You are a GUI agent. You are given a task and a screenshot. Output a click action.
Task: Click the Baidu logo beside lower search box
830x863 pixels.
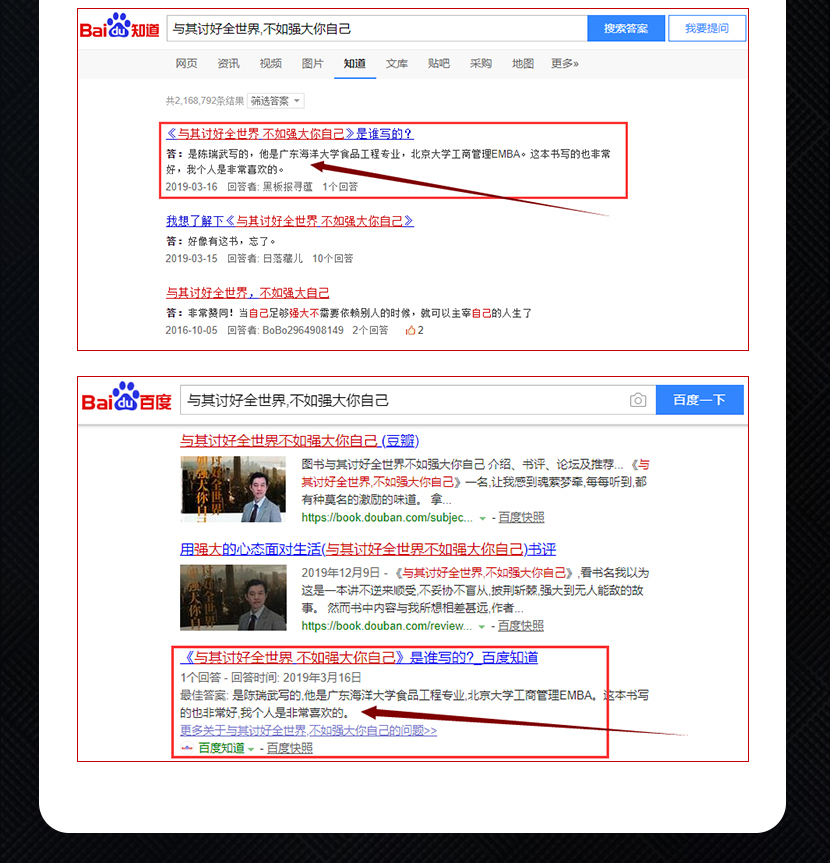[x=127, y=399]
